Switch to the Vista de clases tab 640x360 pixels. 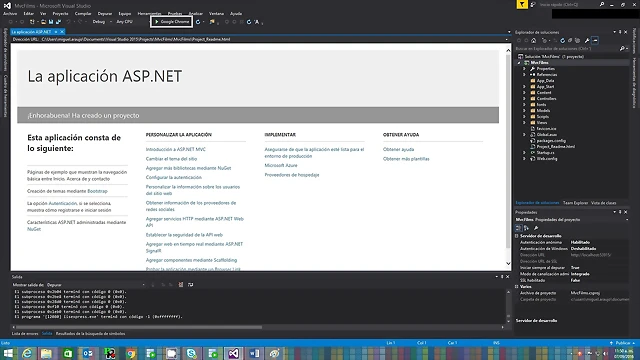(x=604, y=203)
